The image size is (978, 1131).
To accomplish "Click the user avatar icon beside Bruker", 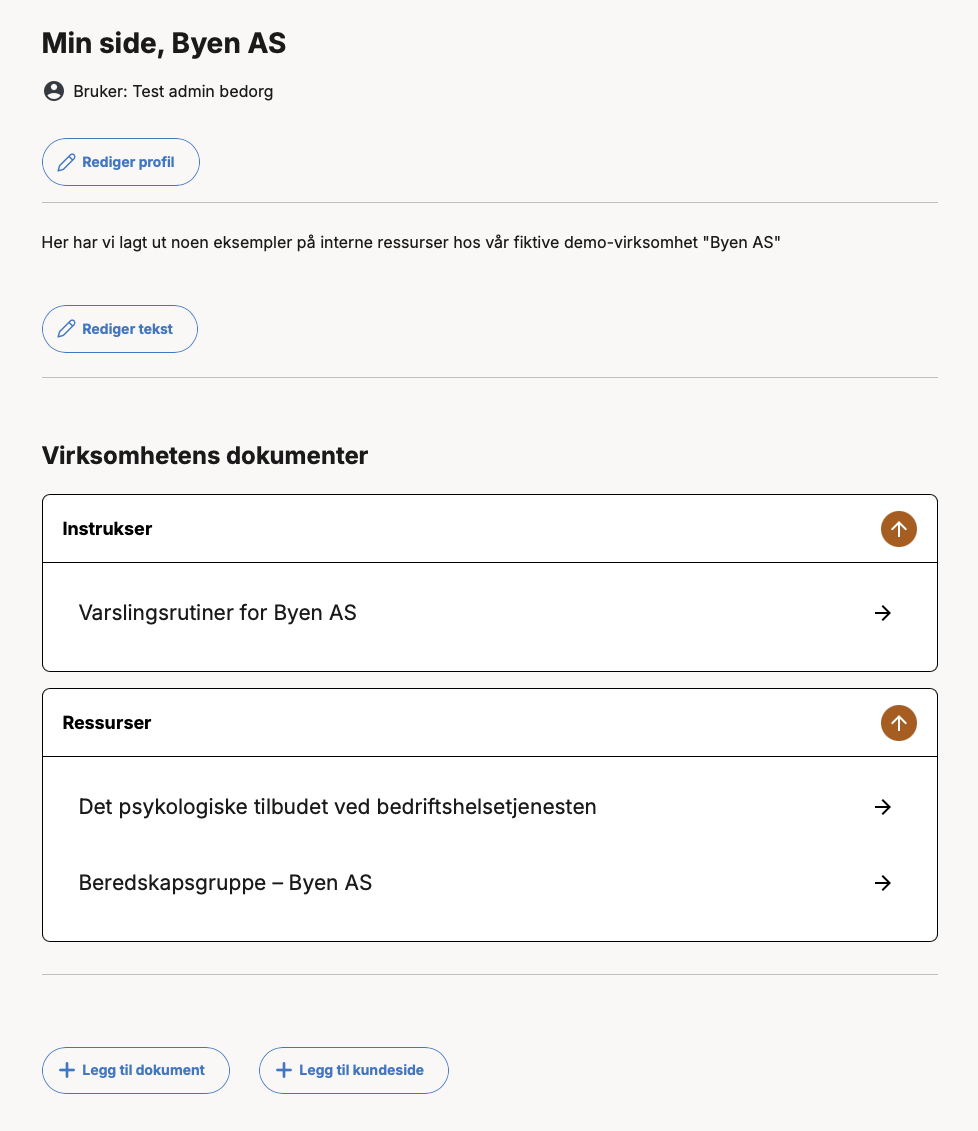I will (54, 91).
